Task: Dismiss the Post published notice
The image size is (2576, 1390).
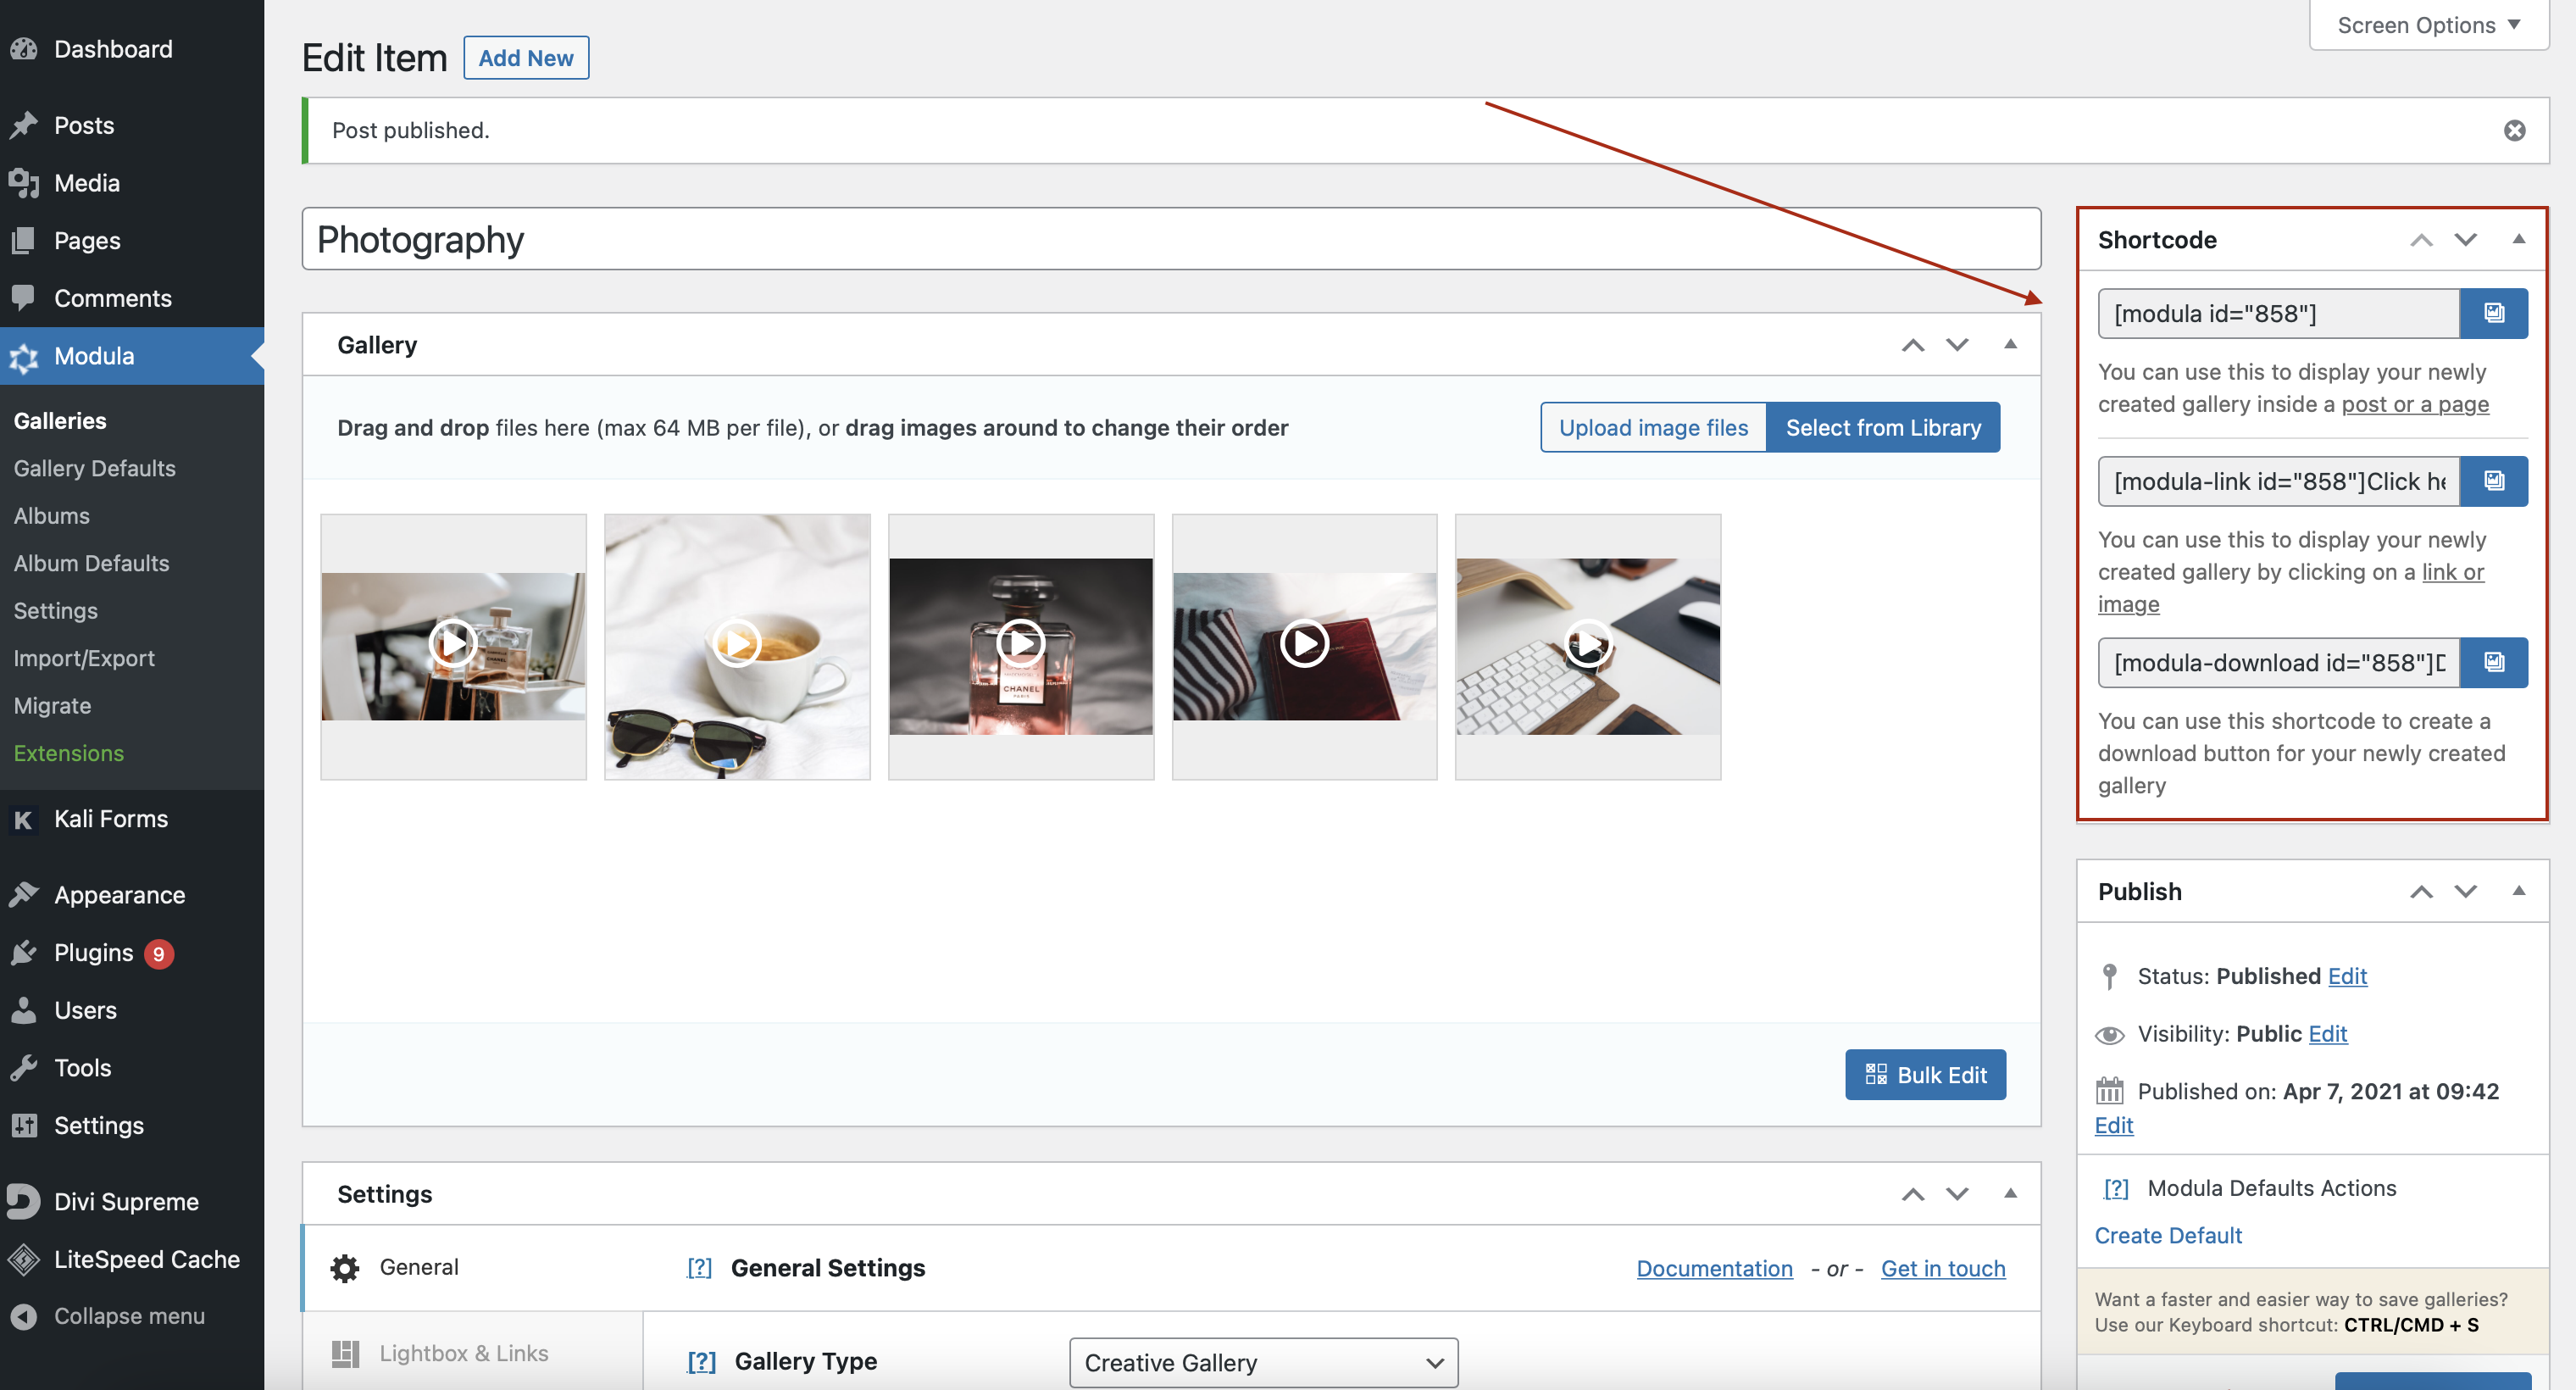Action: pyautogui.click(x=2514, y=131)
